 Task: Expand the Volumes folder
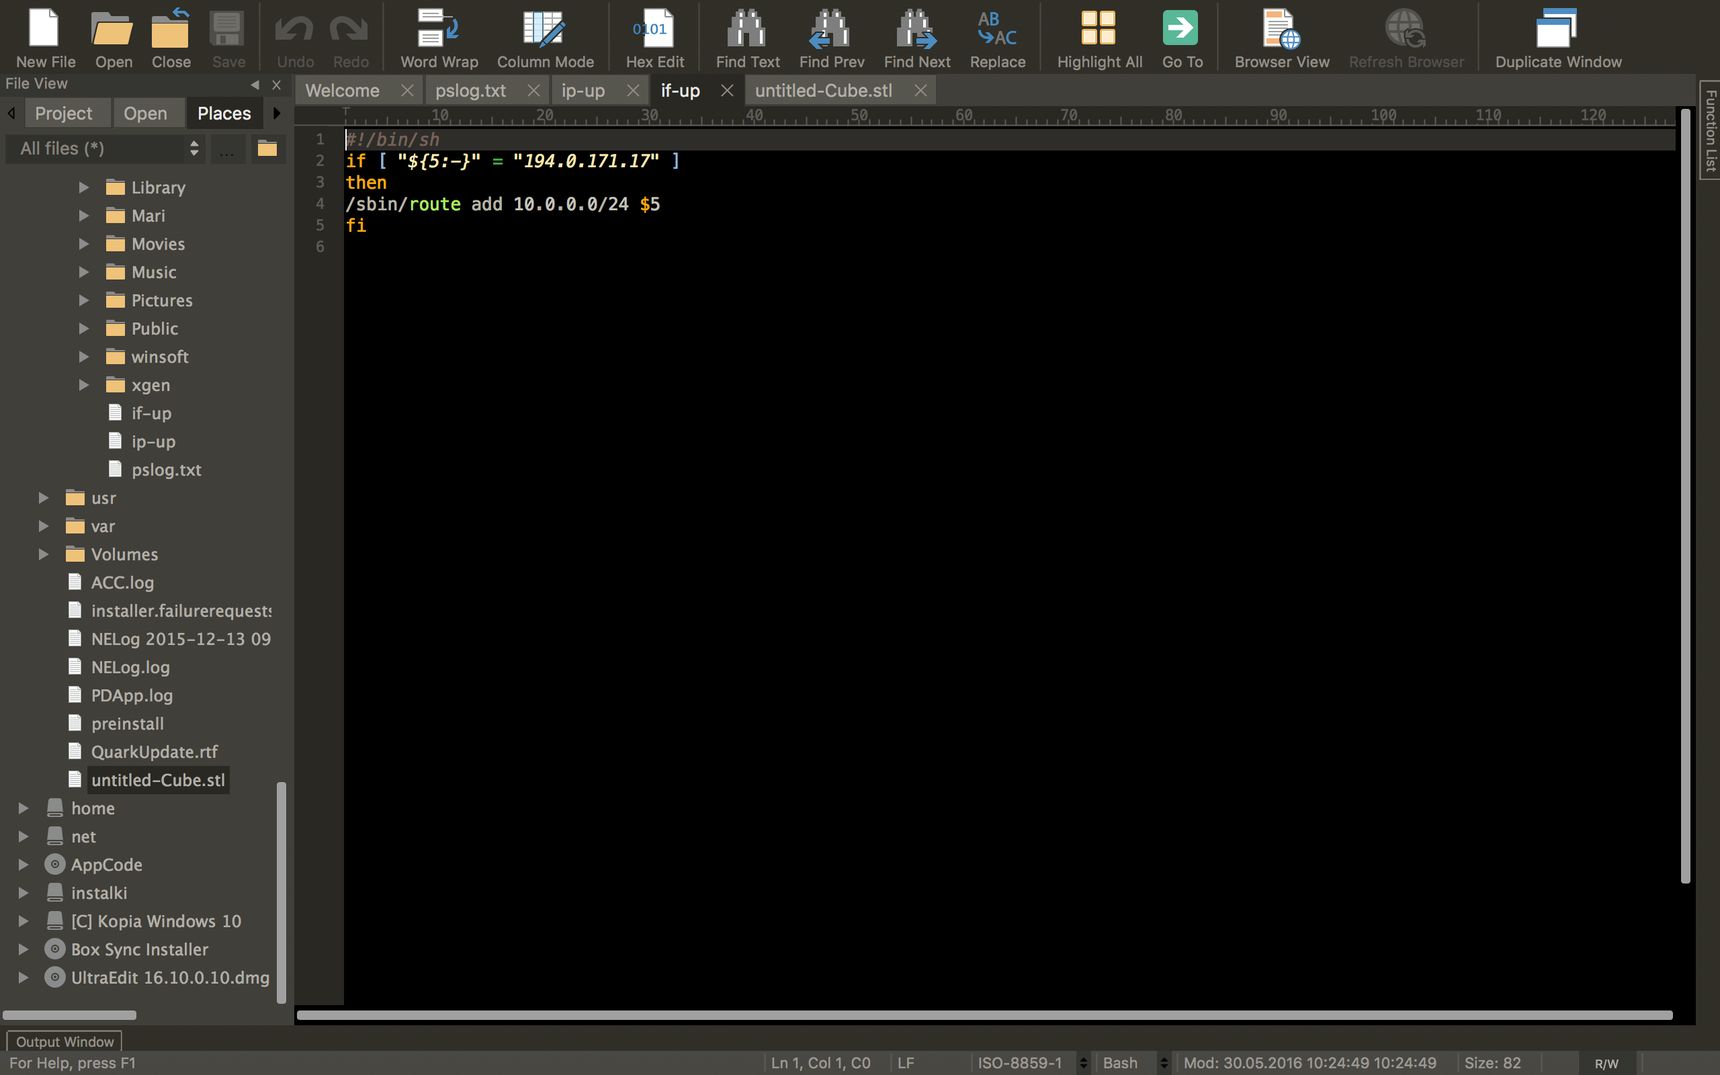point(43,554)
